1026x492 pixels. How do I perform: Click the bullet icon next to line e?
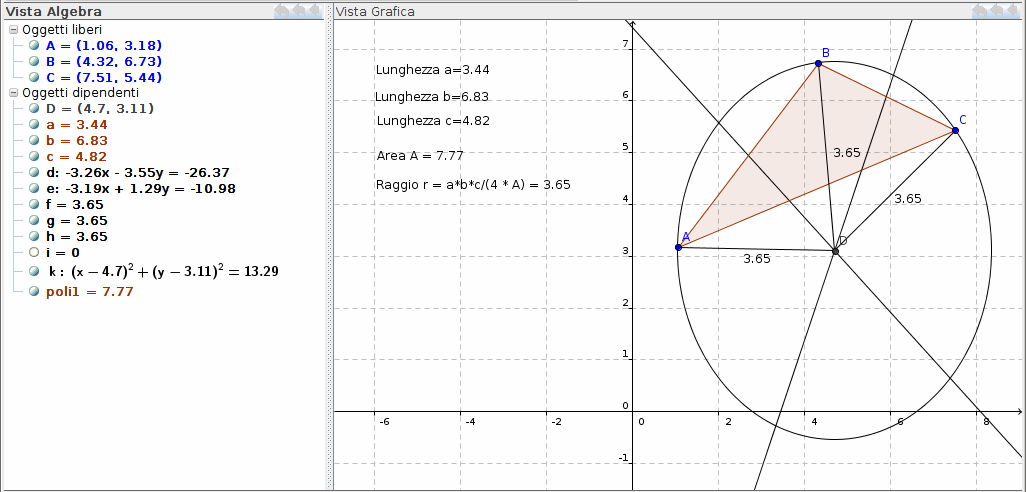[x=34, y=188]
